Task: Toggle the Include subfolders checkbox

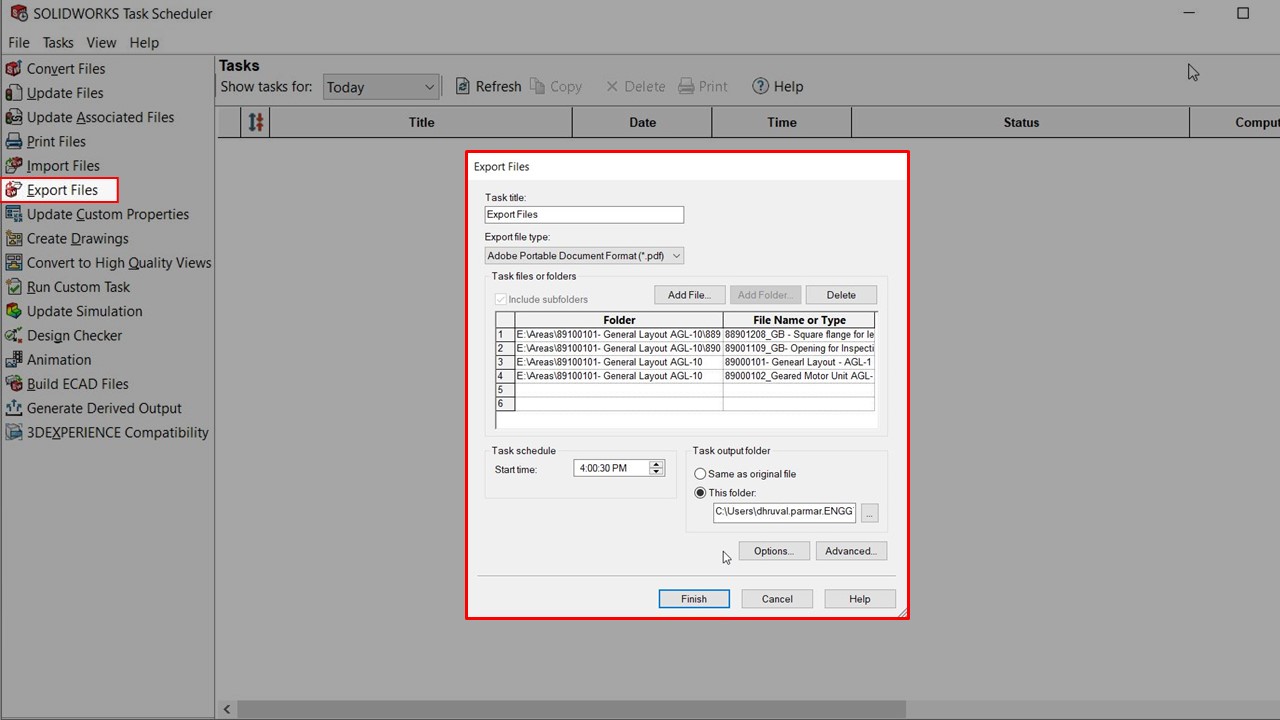Action: (501, 299)
